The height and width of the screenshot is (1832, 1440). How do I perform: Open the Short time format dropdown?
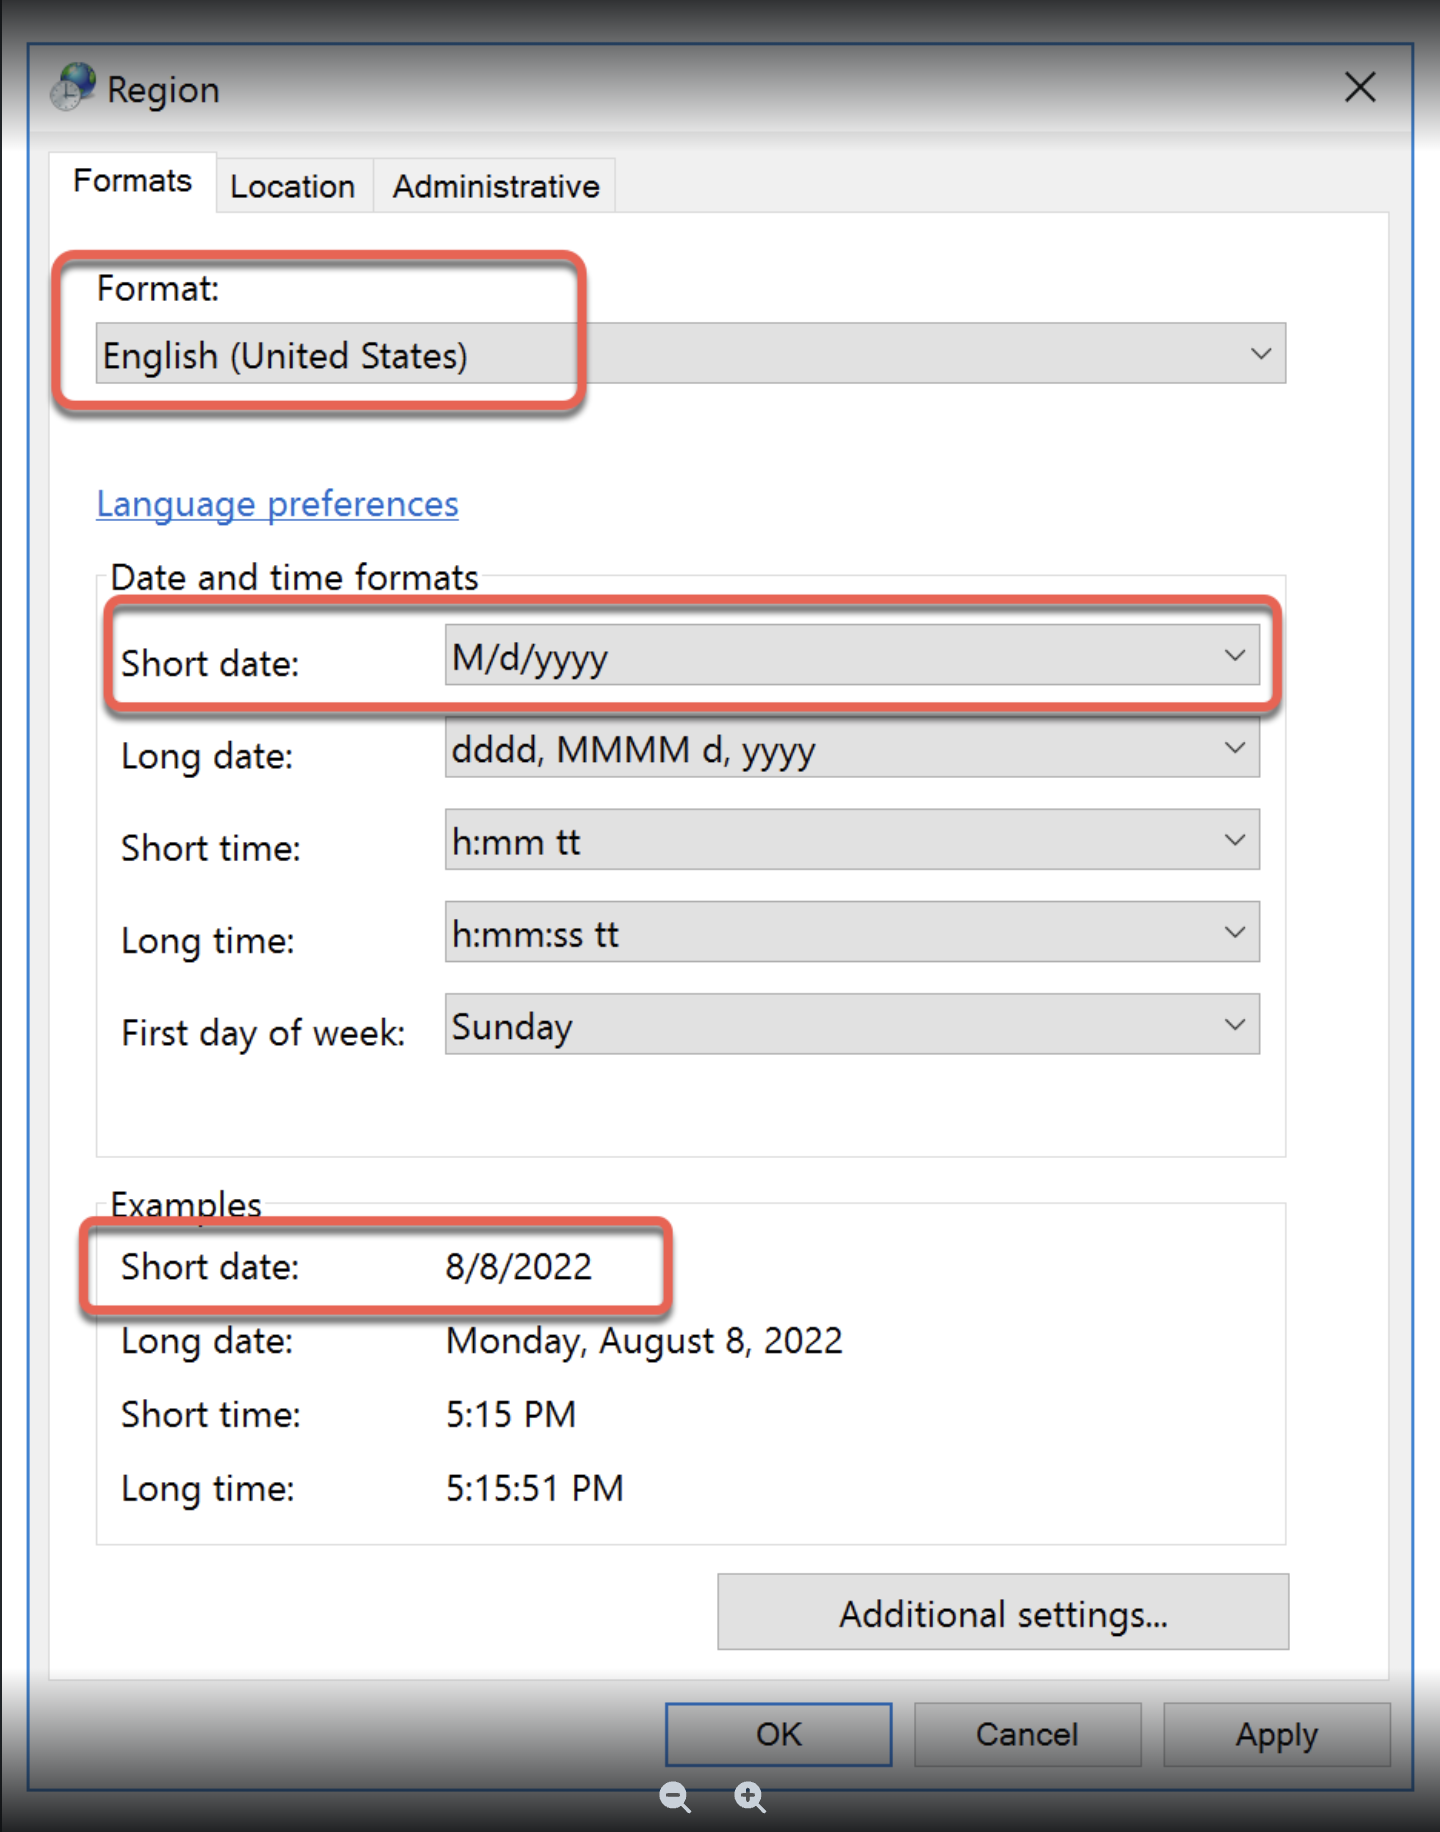(x=852, y=840)
